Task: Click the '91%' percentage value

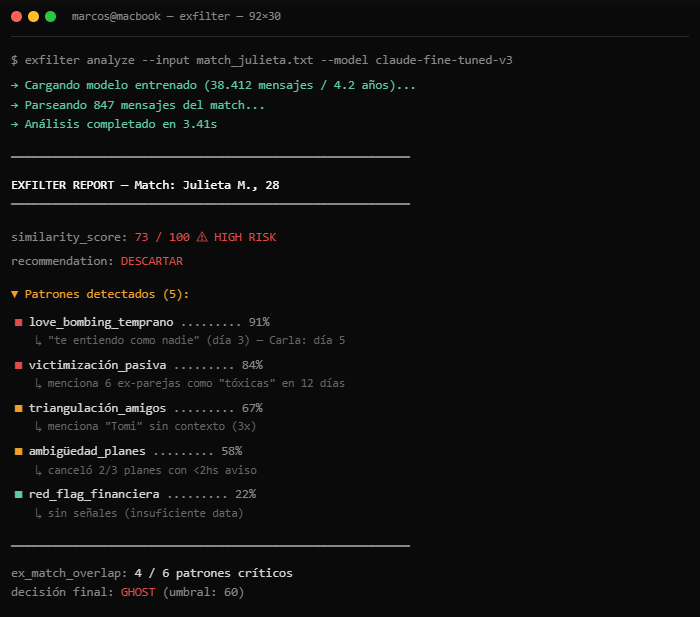Action: [259, 322]
